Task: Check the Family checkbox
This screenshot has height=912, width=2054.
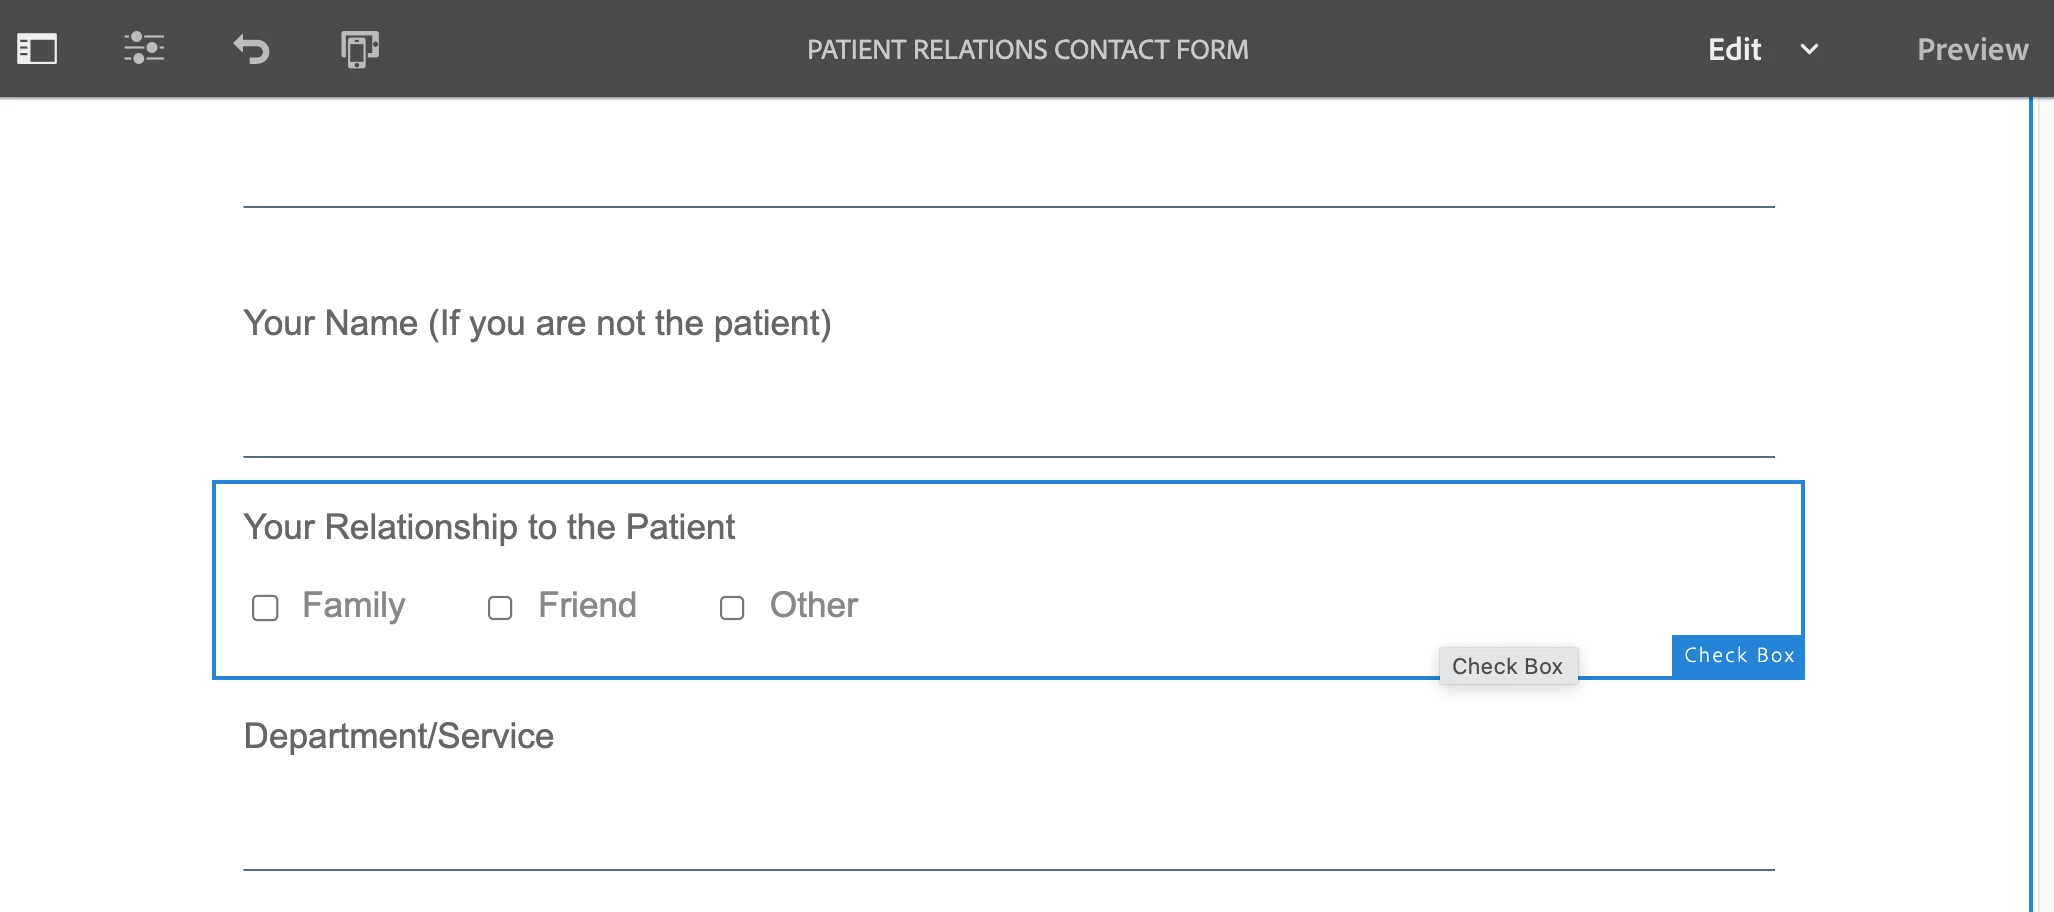Action: 265,608
